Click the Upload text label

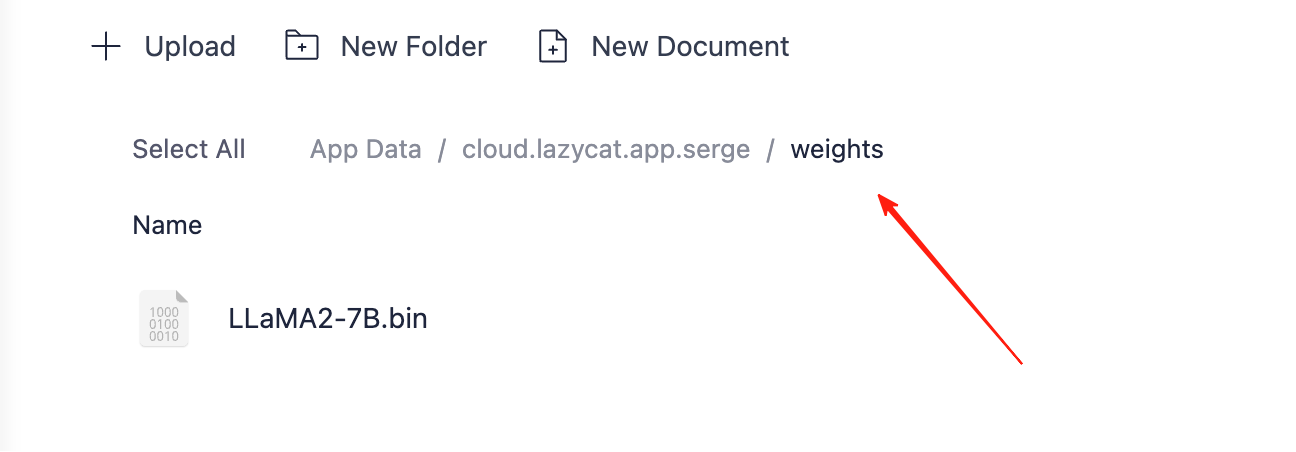tap(190, 47)
